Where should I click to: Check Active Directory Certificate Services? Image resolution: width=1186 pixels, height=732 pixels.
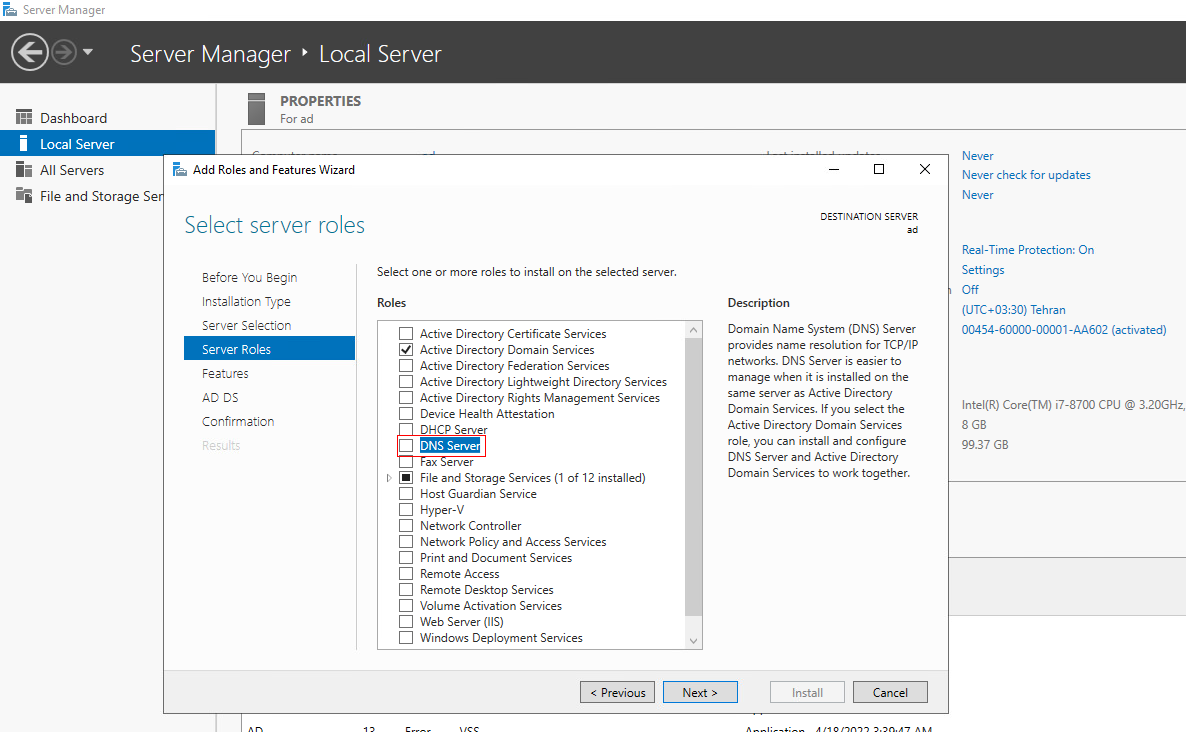coord(406,333)
